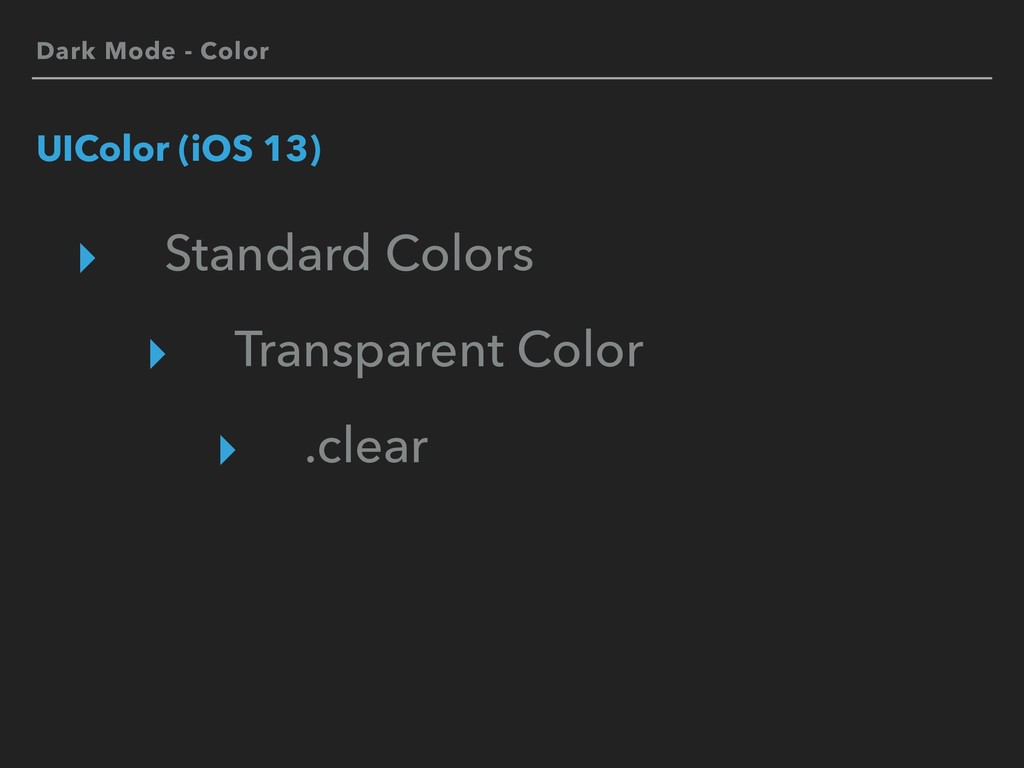
Task: Click the (iOS 13) part of title
Action: click(x=250, y=149)
